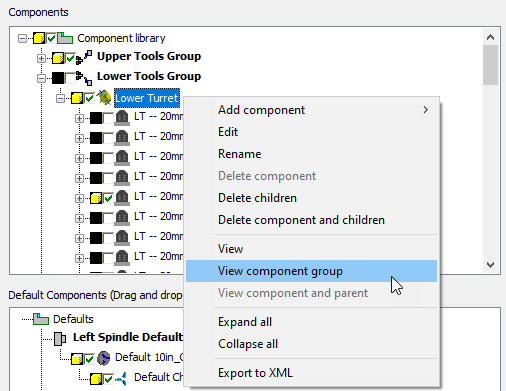Click the Lower Tools Group node icon

click(x=84, y=78)
